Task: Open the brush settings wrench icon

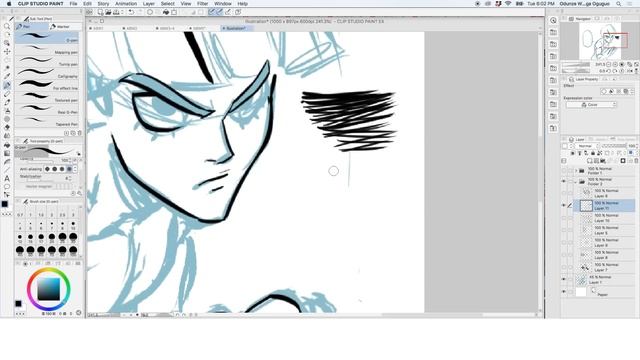Action: tap(79, 193)
